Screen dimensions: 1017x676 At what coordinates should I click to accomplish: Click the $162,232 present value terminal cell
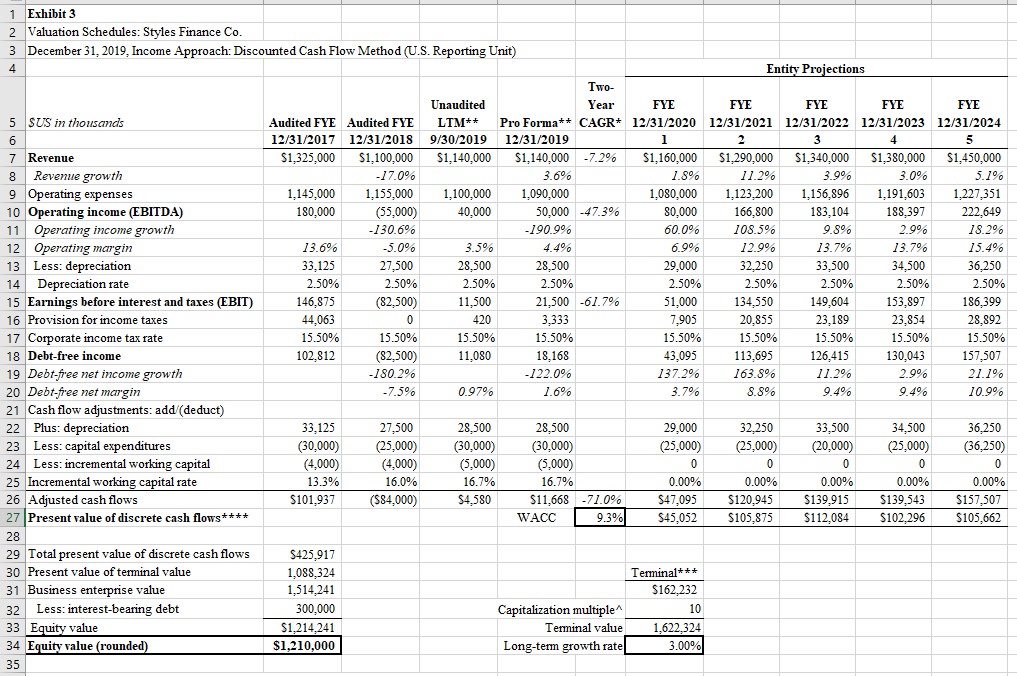point(664,591)
